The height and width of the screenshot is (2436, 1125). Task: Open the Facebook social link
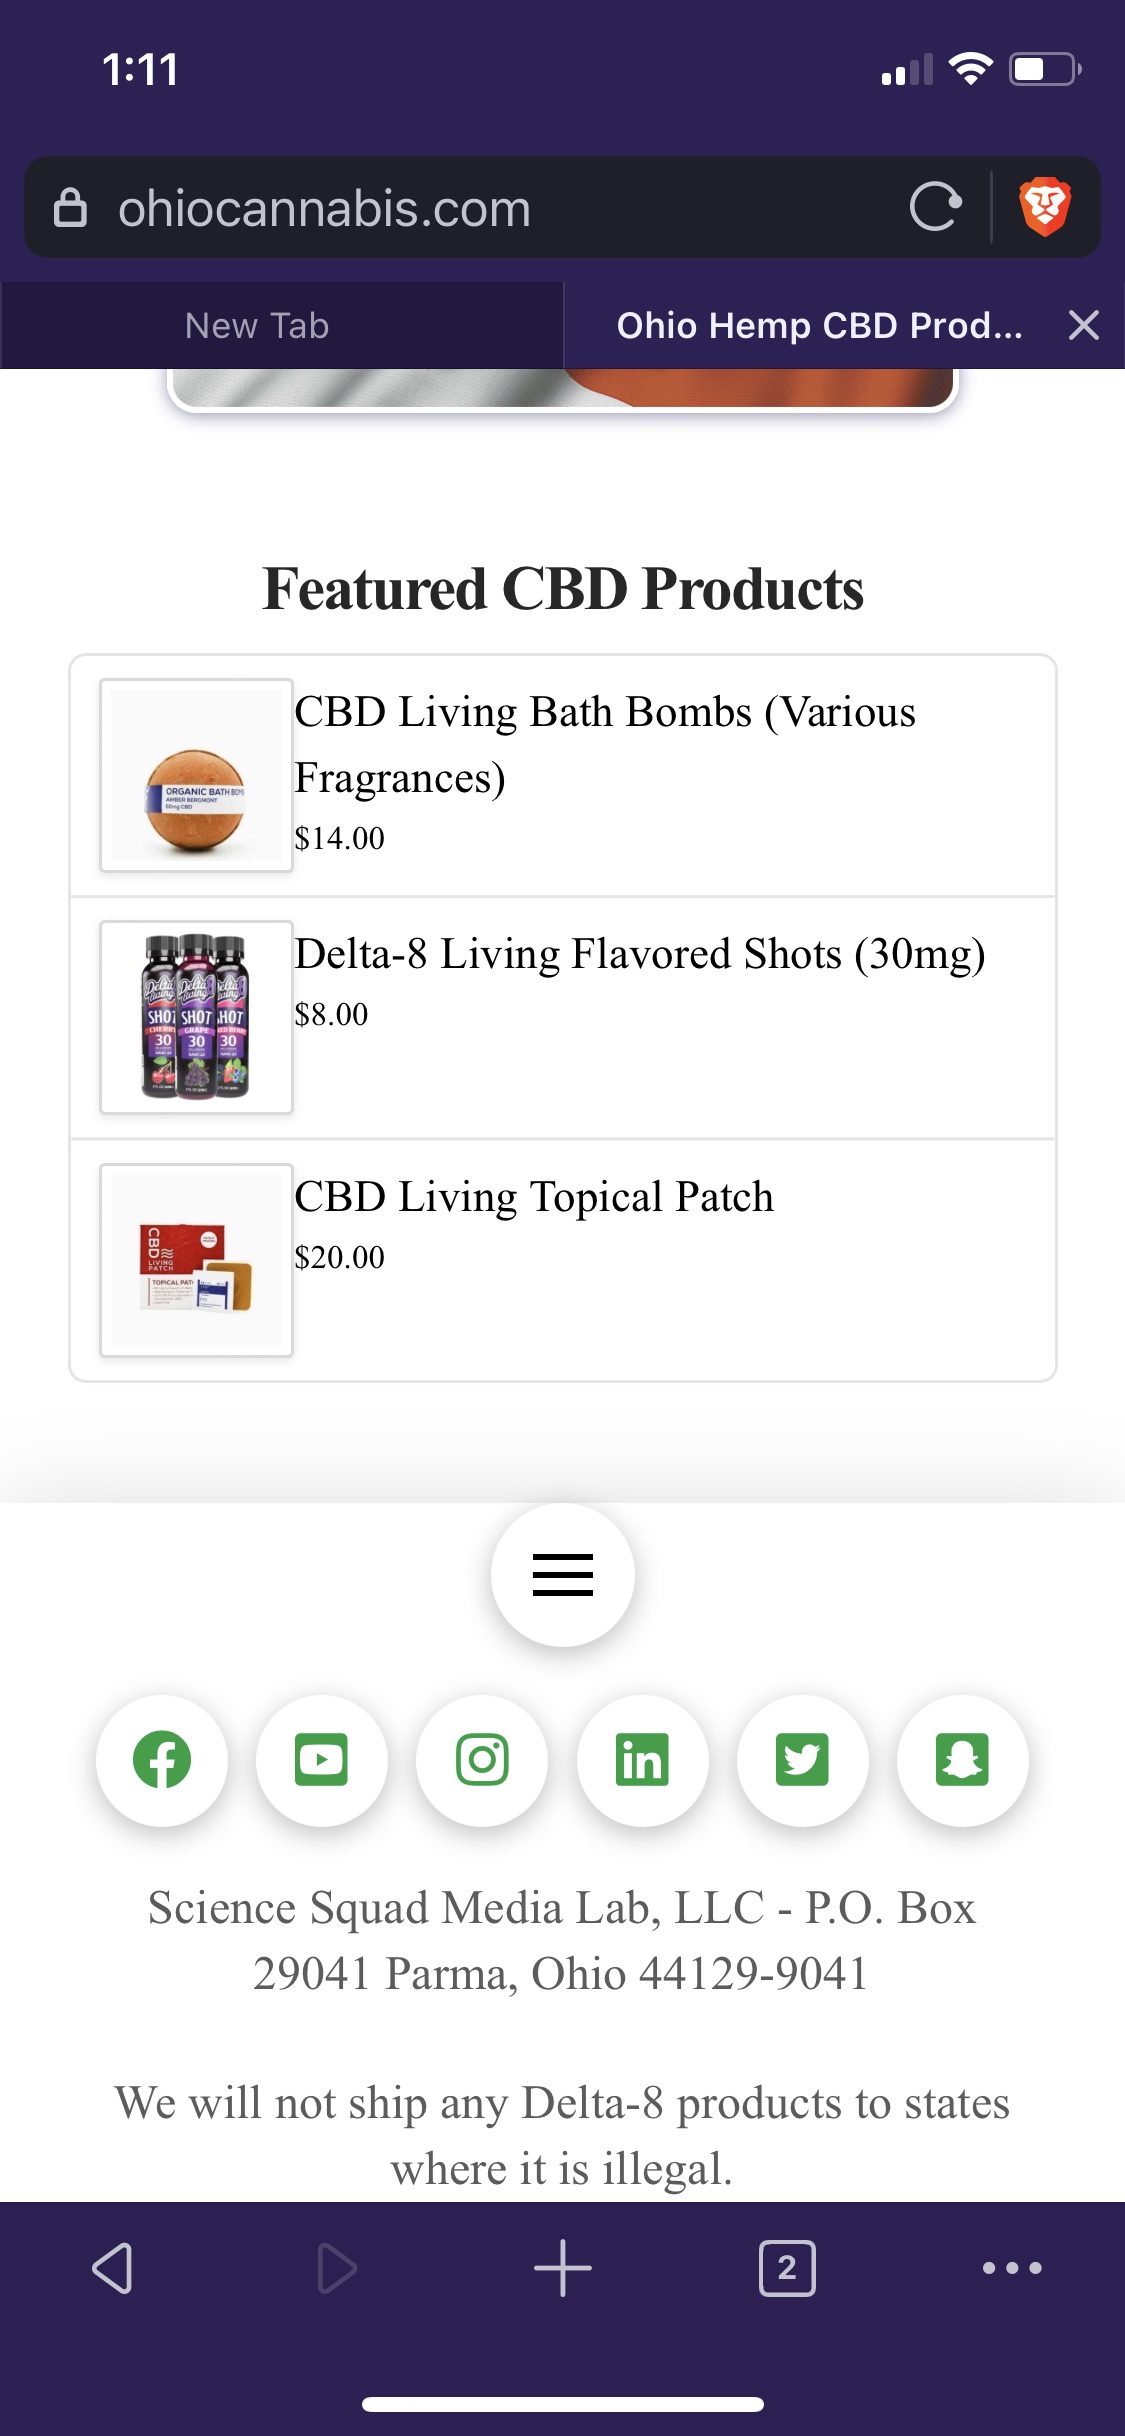(162, 1760)
